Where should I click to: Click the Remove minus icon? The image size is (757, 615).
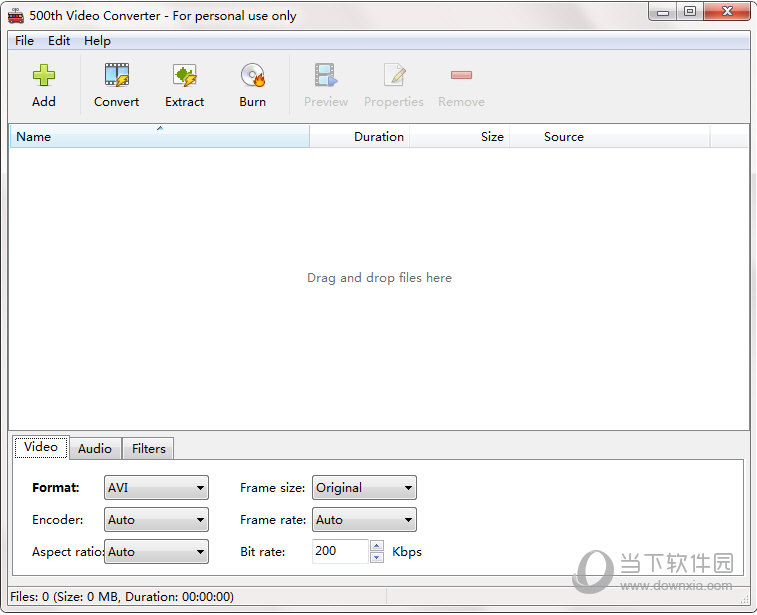tap(462, 75)
